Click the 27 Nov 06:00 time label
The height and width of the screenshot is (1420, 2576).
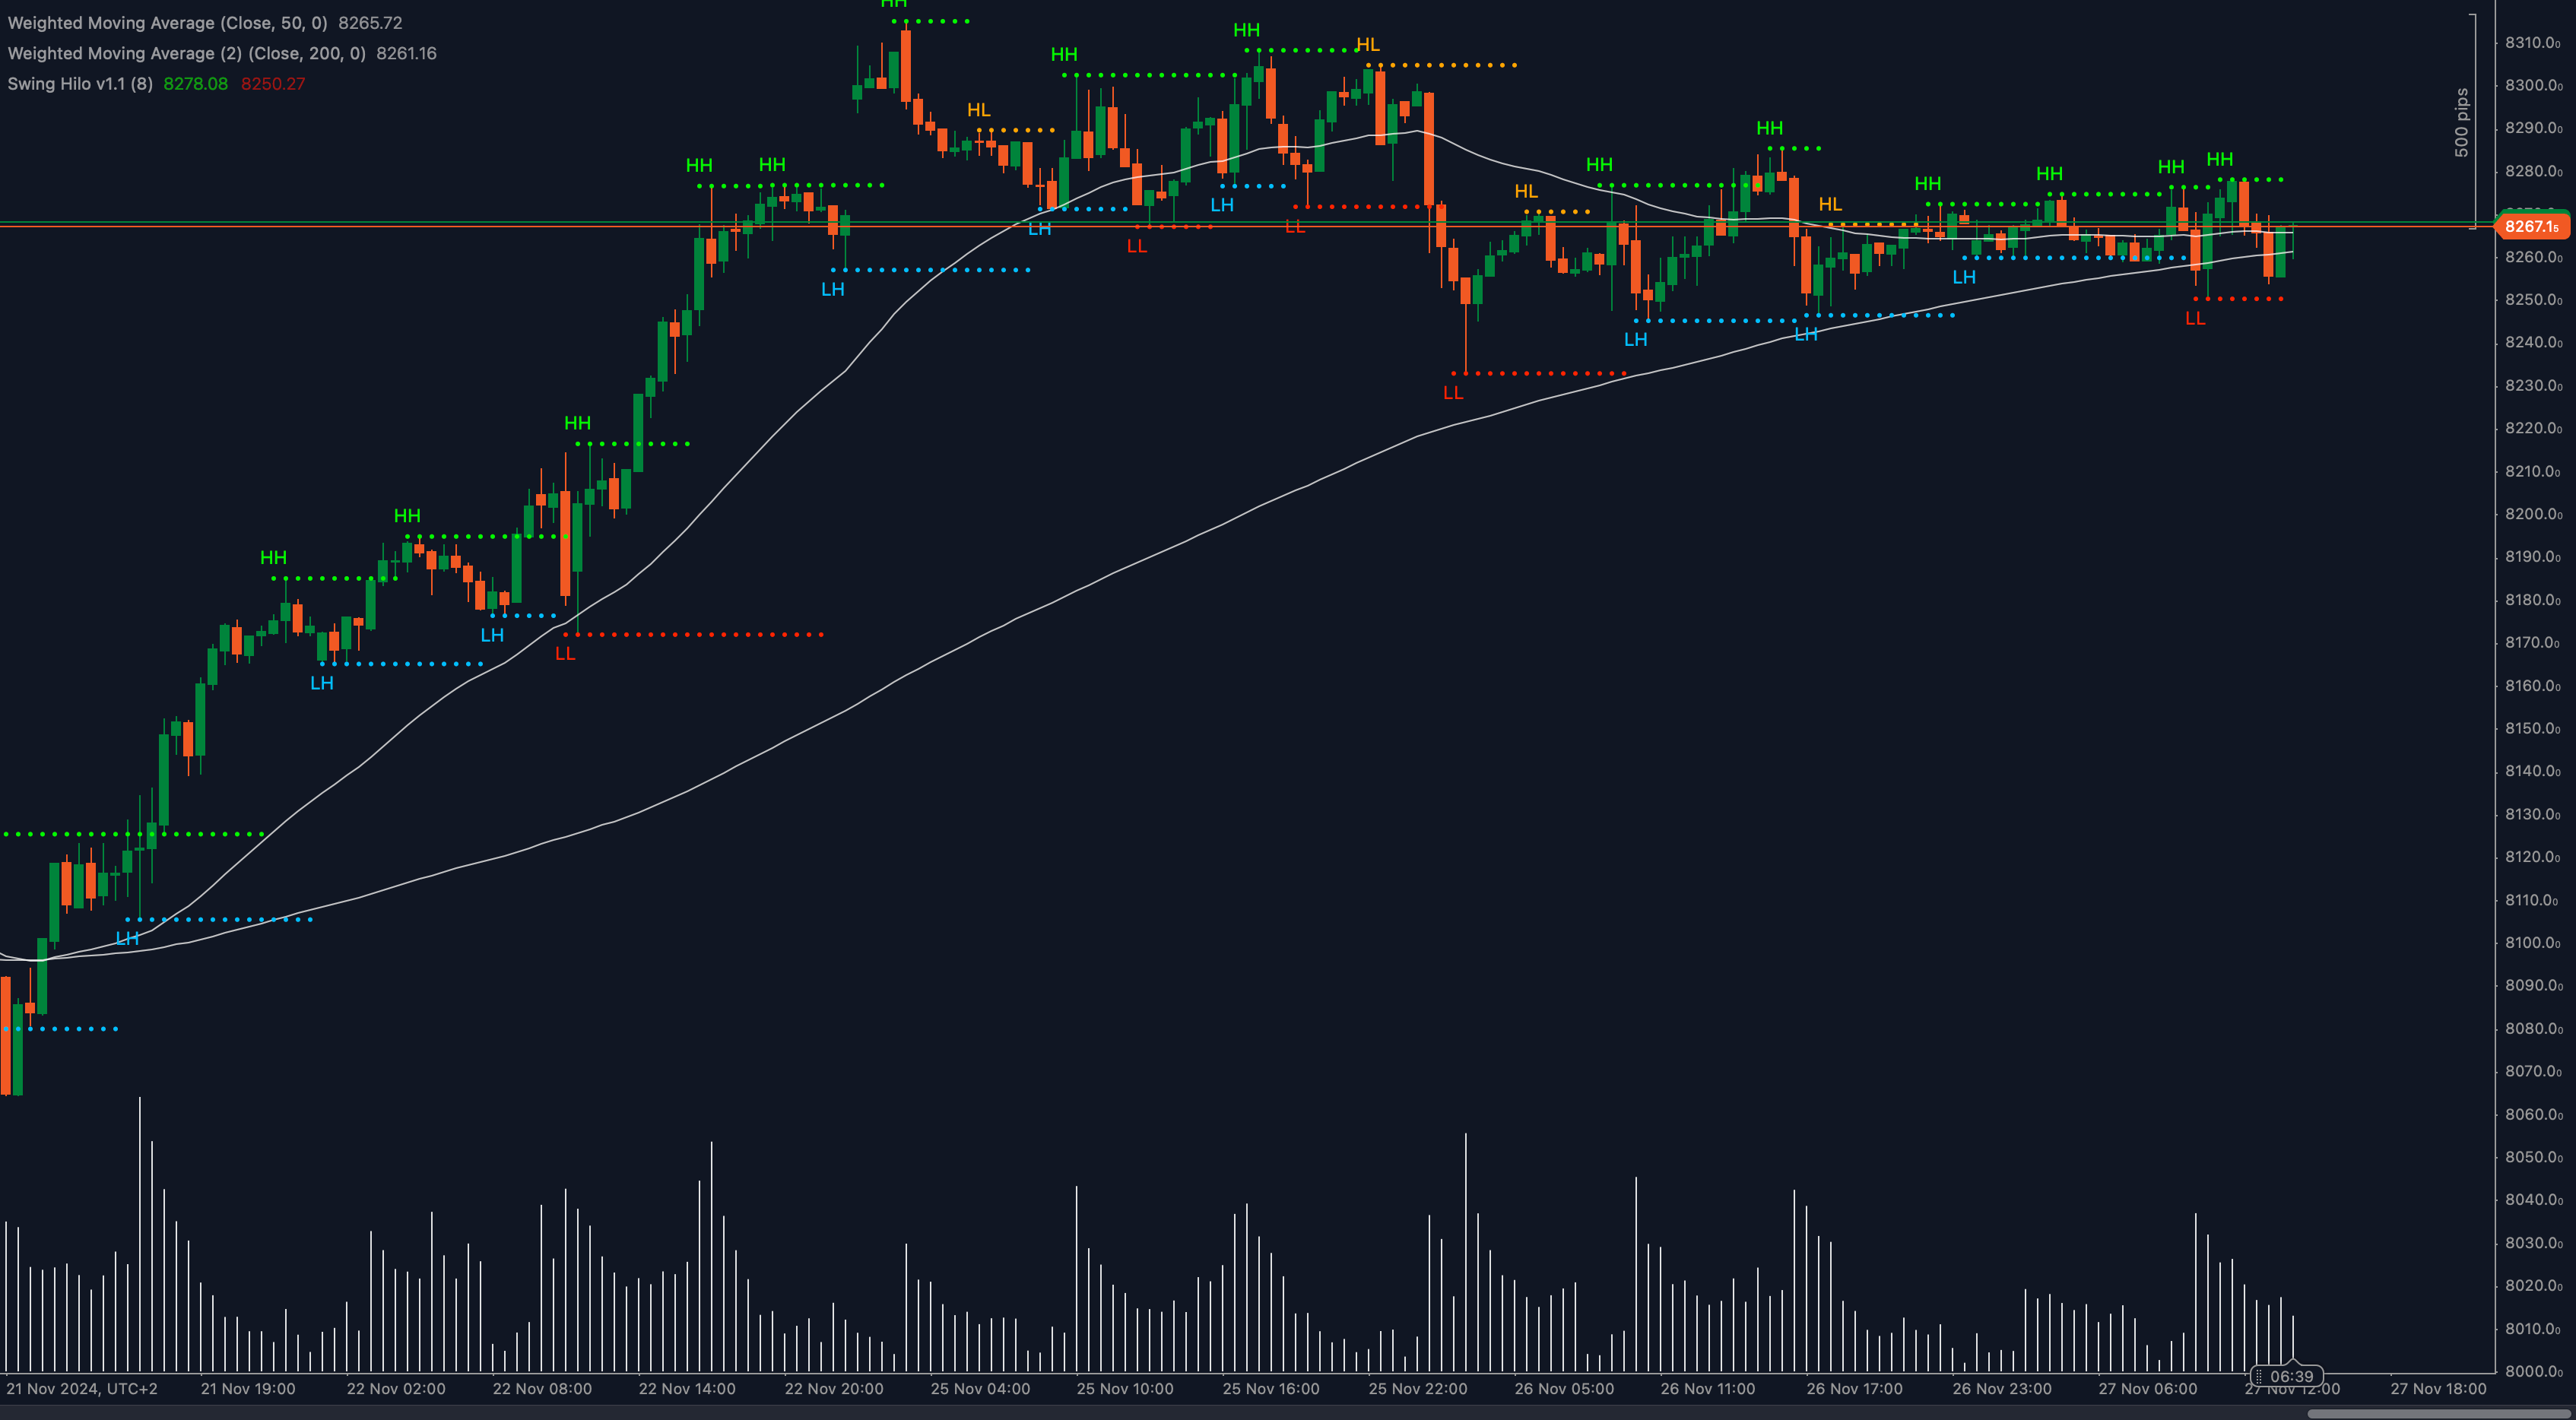(2148, 1388)
